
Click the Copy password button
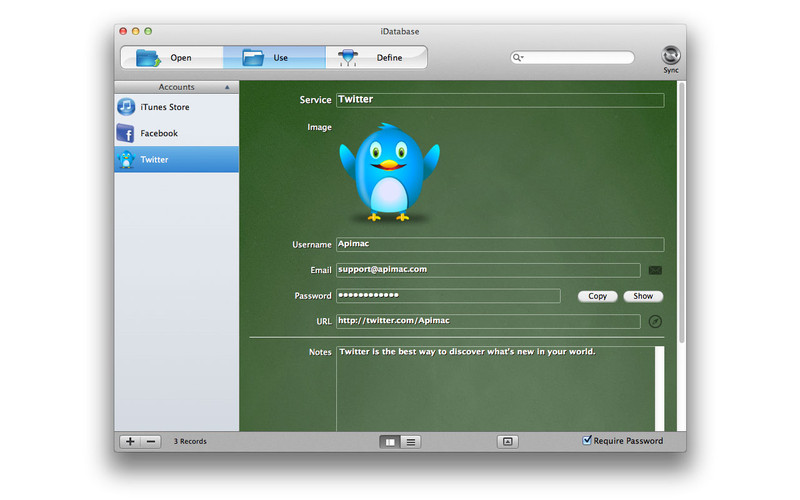(597, 296)
